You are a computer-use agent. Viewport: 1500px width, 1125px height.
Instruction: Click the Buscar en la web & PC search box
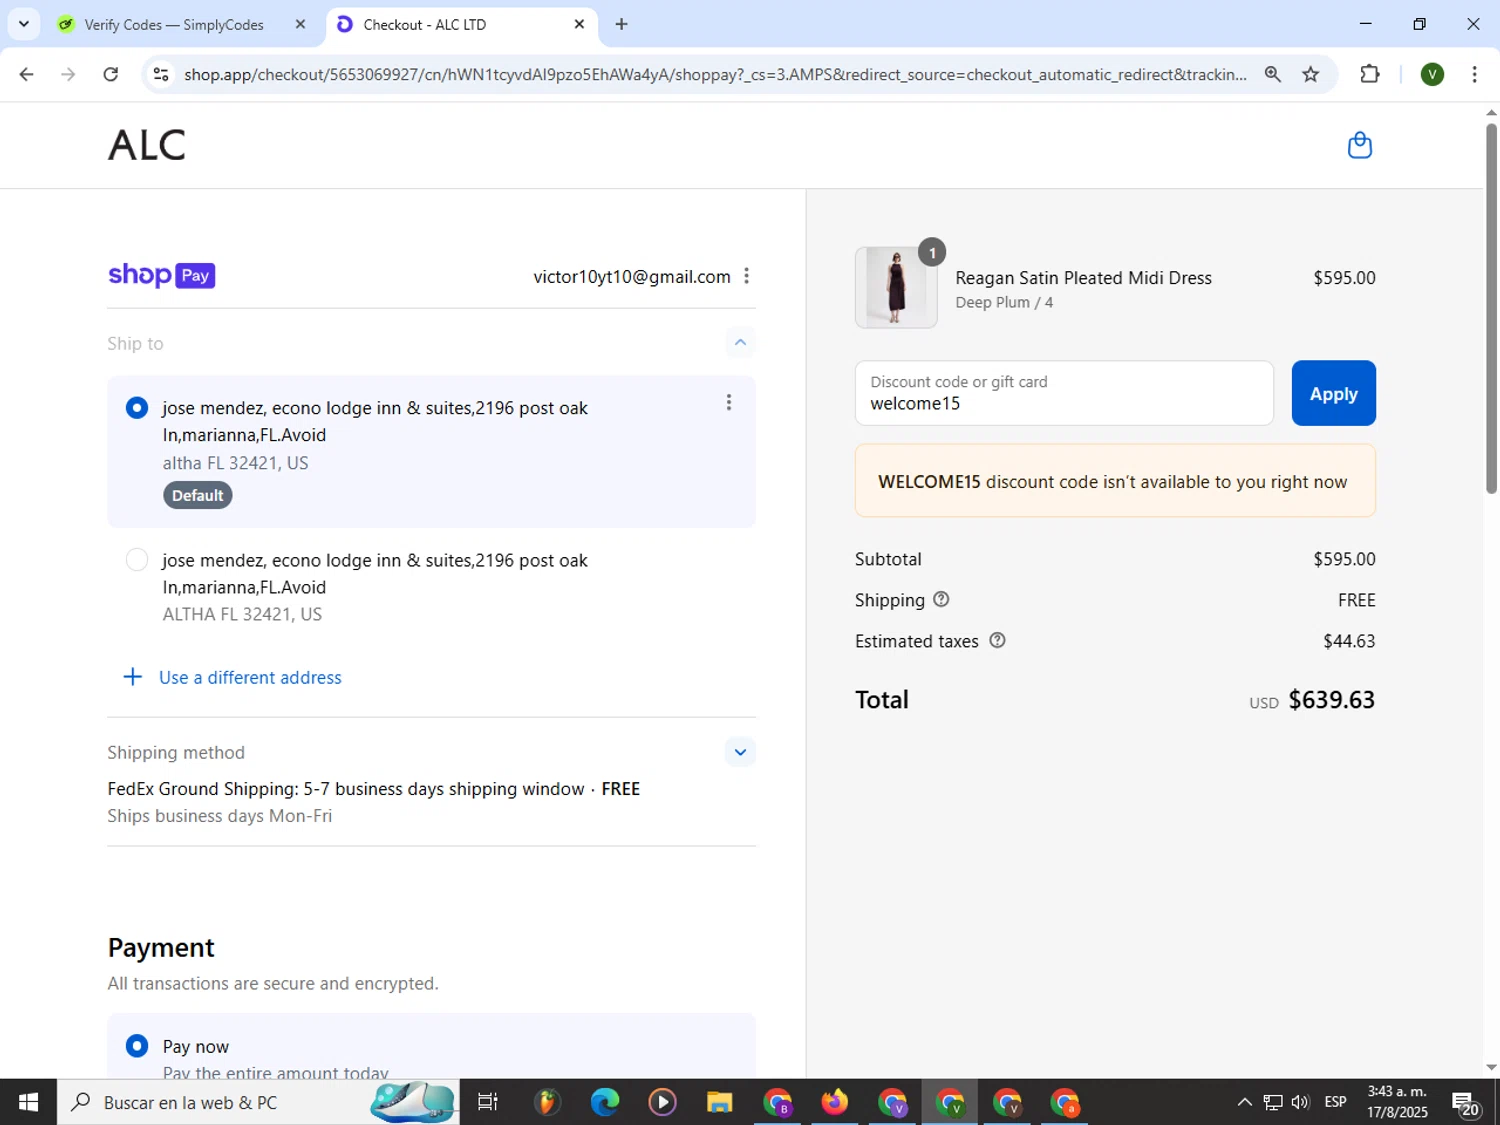tap(258, 1102)
